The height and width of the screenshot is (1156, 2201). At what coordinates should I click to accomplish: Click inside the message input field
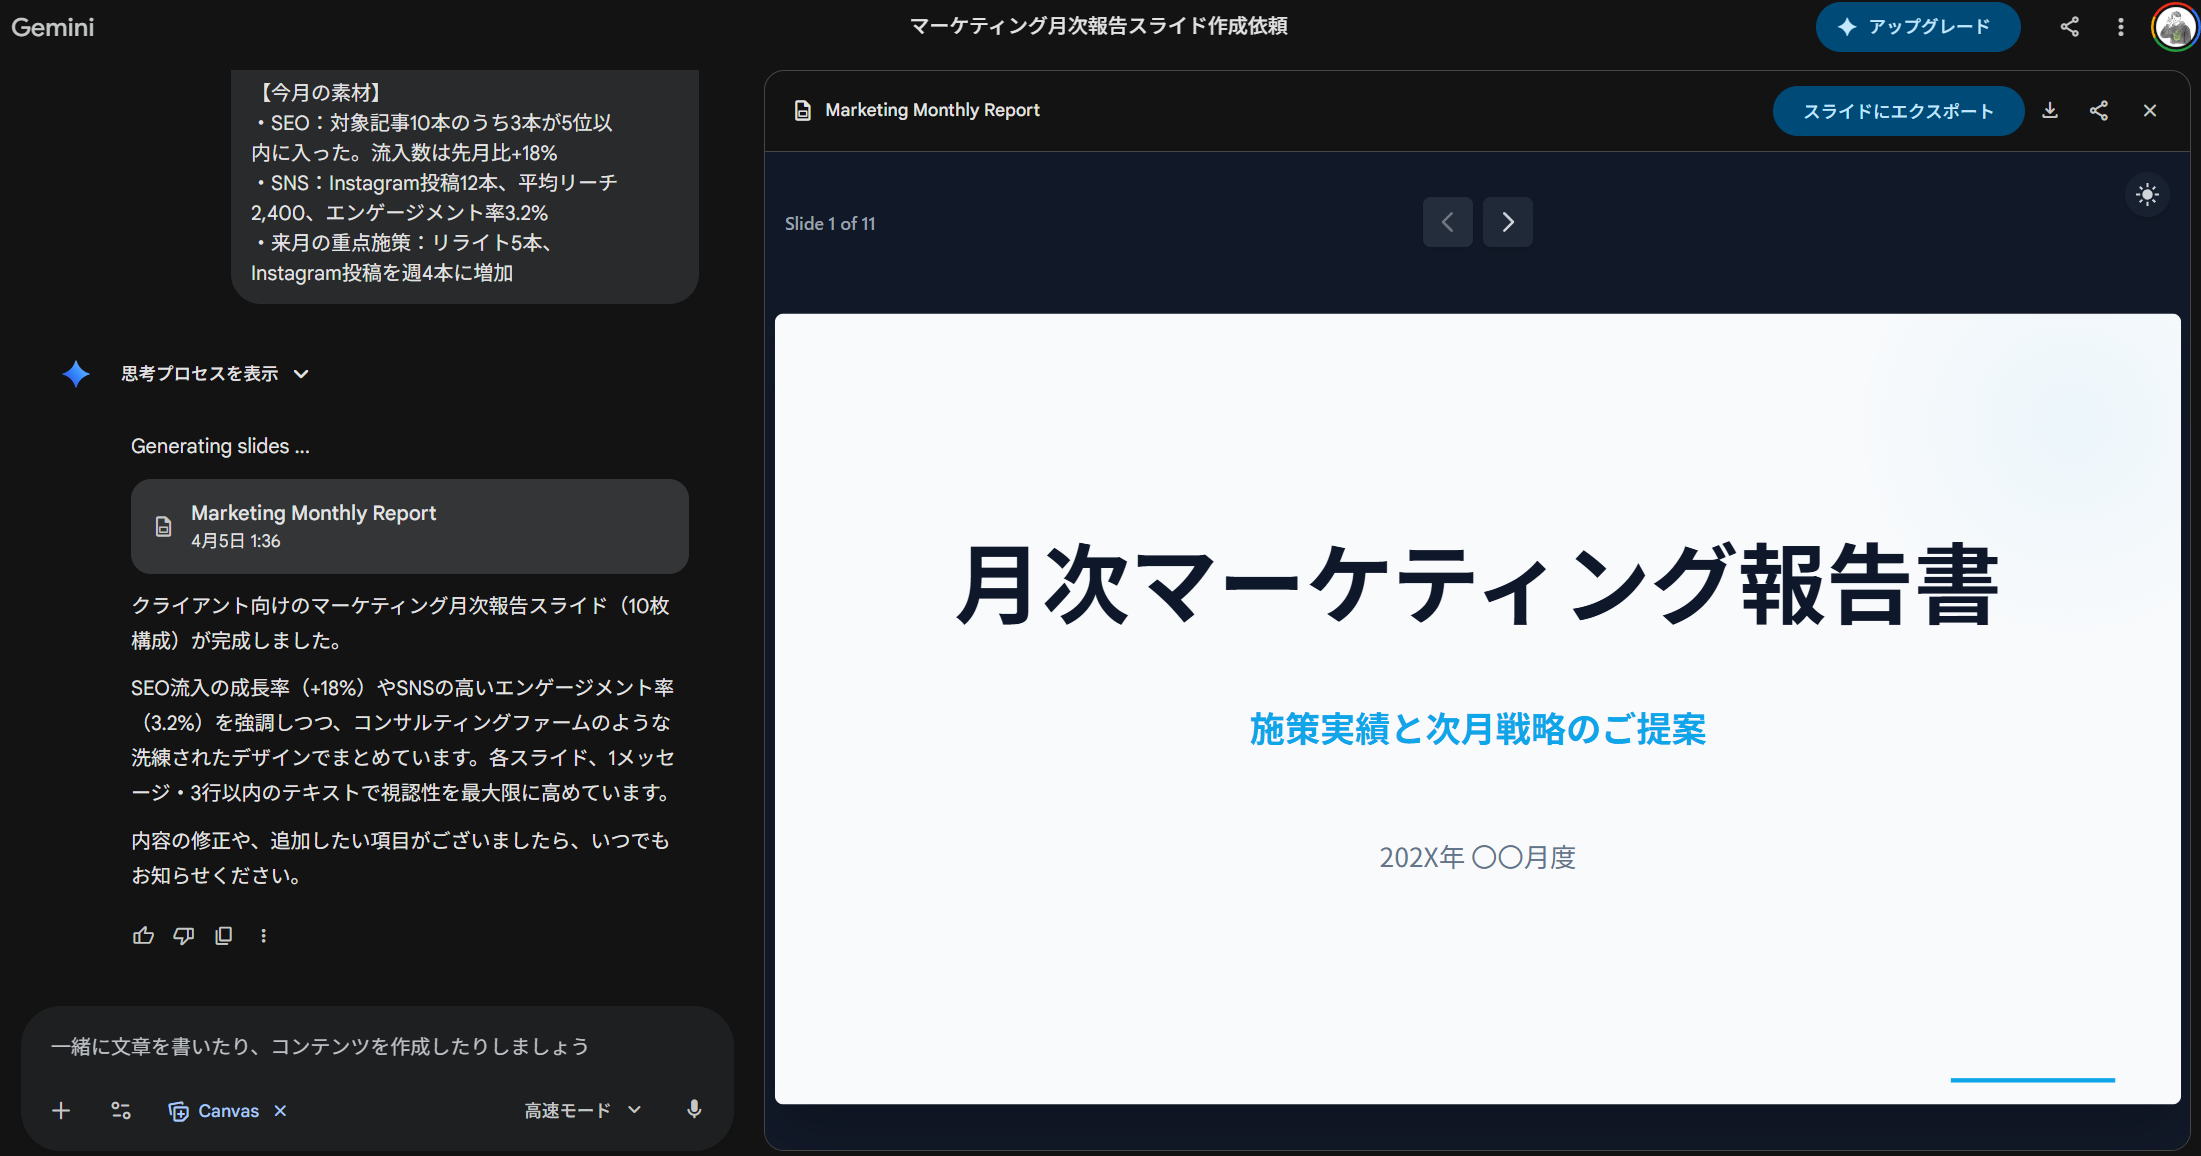pos(350,1046)
